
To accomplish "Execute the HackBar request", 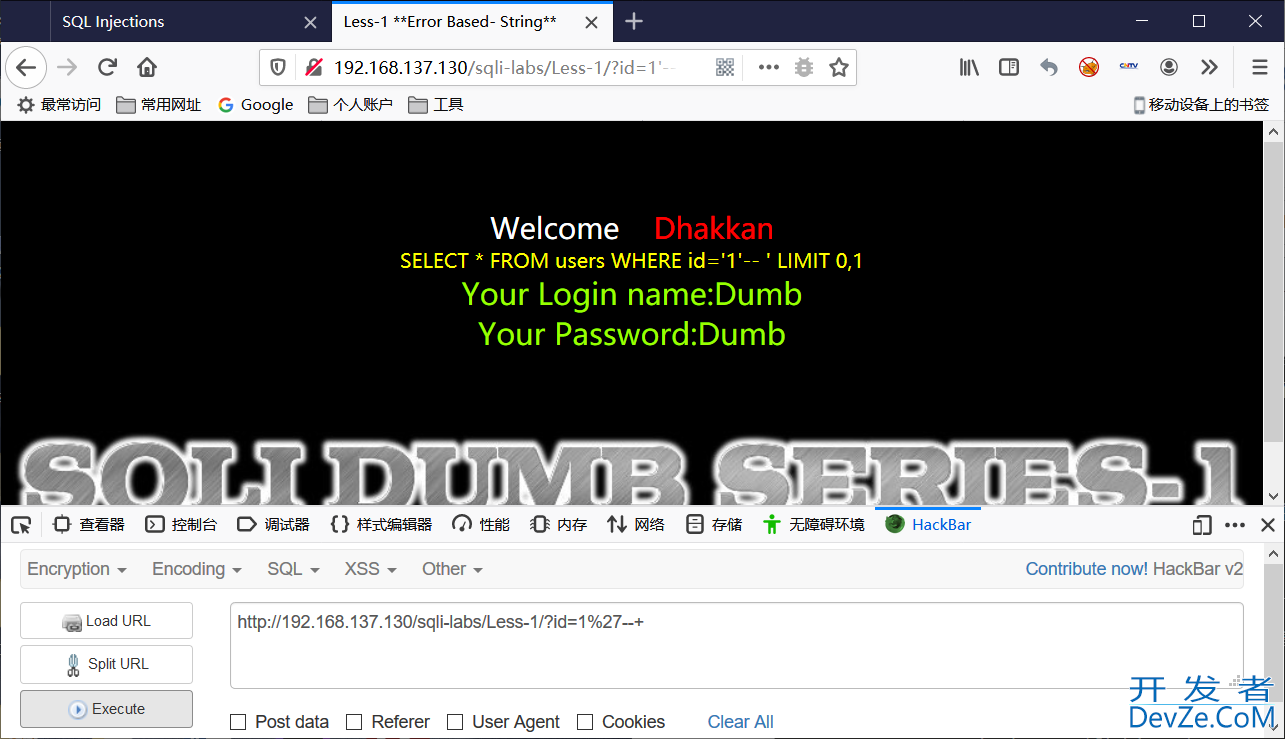I will click(106, 709).
